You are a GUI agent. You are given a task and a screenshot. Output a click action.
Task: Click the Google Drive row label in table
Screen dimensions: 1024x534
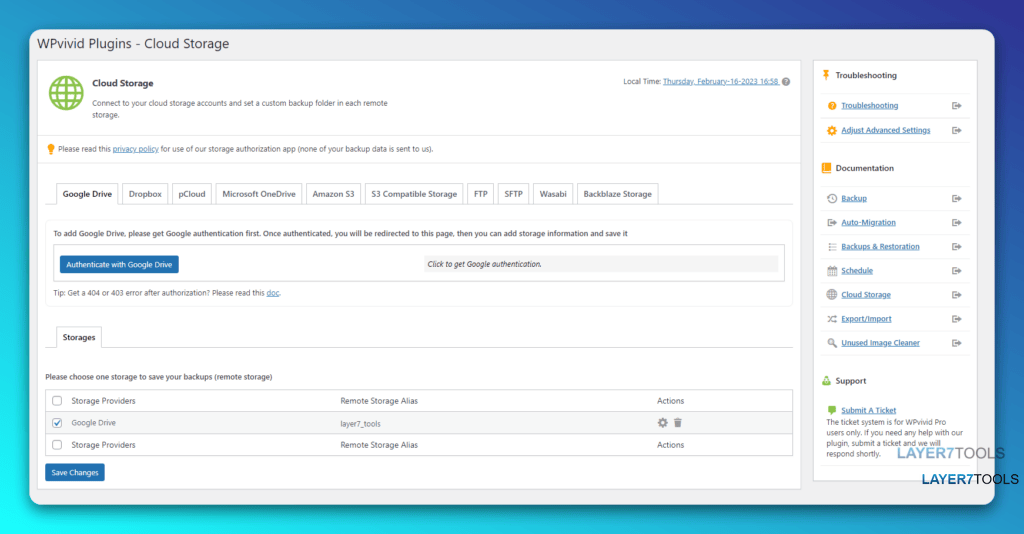(x=93, y=423)
